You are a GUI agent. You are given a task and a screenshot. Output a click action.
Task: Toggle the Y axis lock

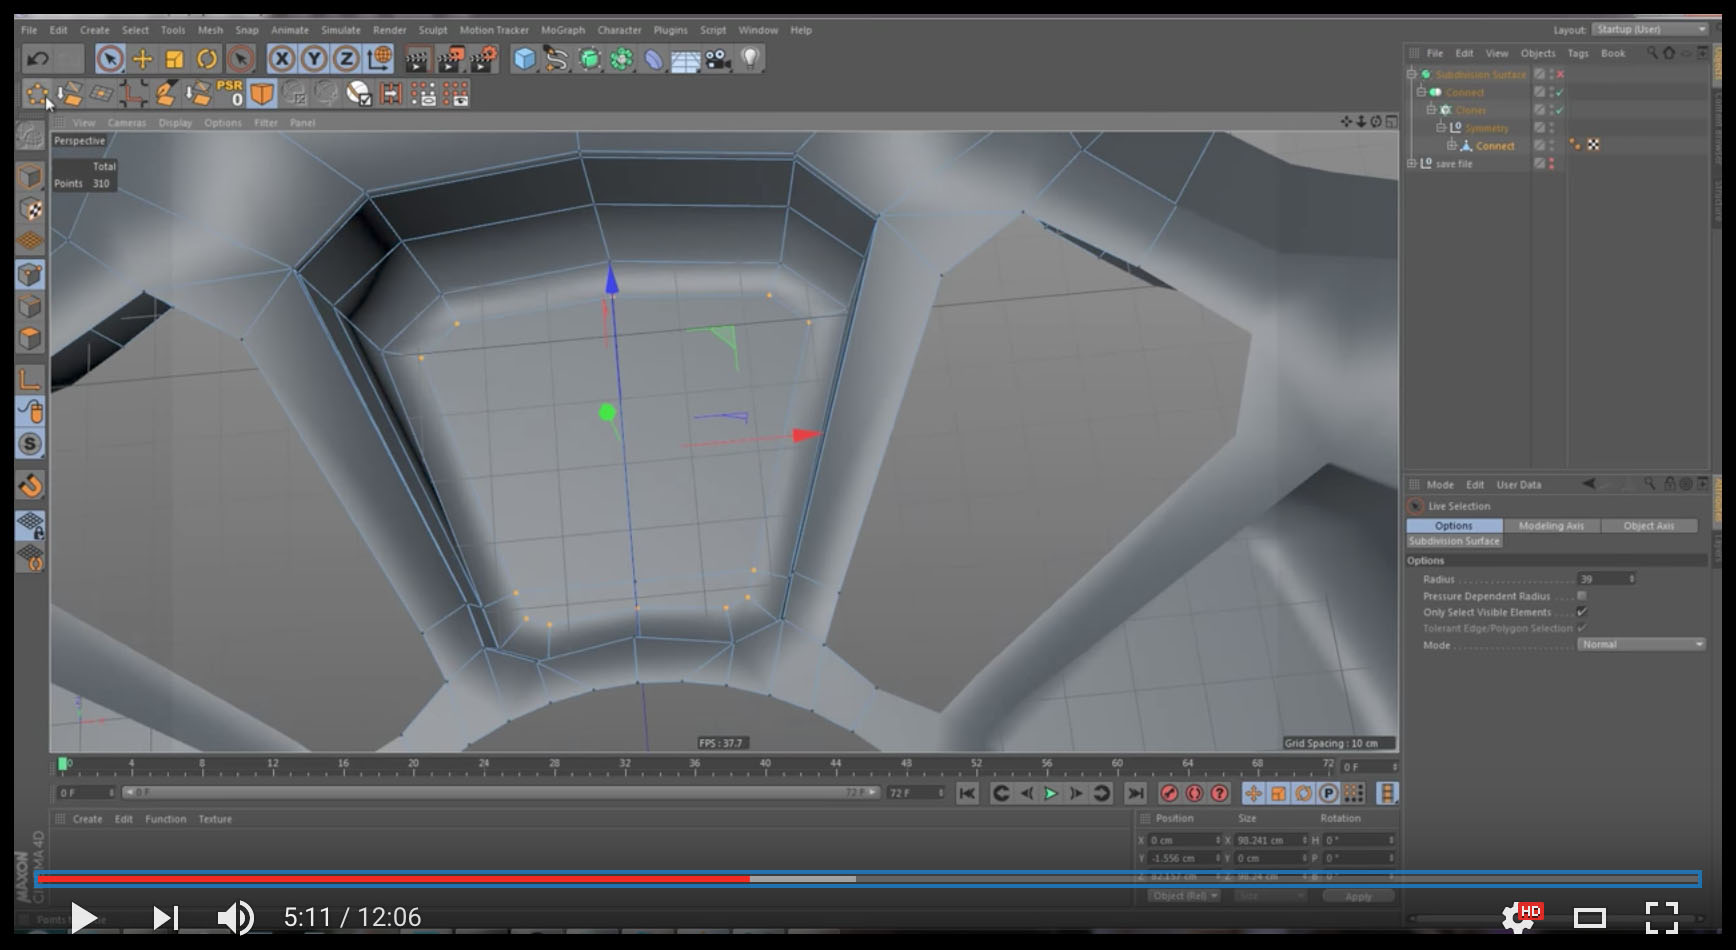pos(314,59)
